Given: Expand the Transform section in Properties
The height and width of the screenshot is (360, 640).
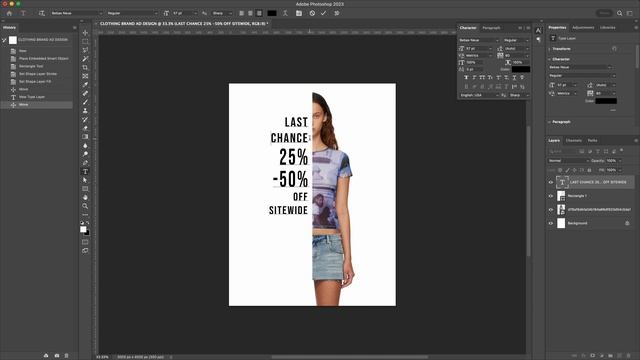Looking at the screenshot, I should (x=549, y=49).
